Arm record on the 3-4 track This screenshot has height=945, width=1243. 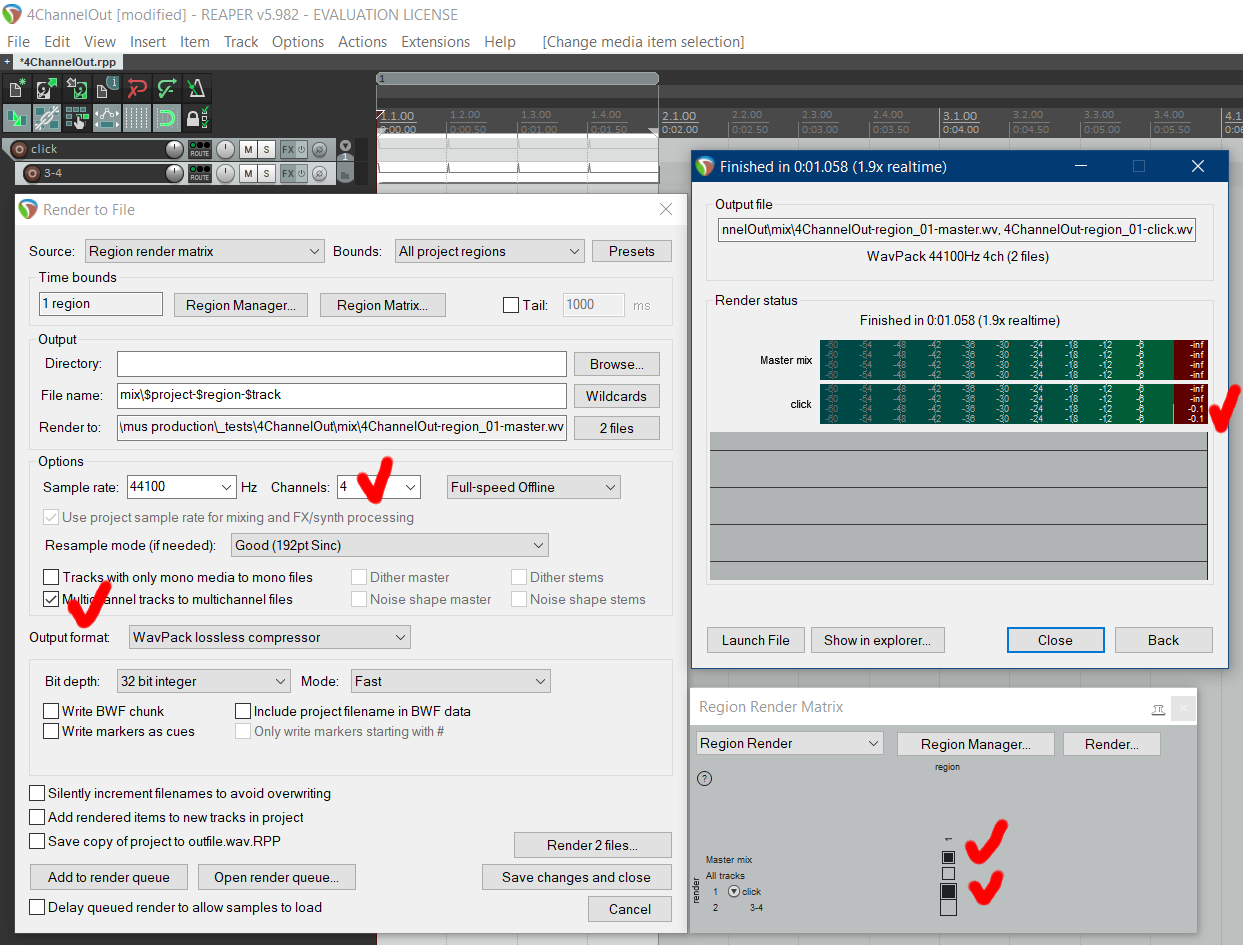(32, 174)
